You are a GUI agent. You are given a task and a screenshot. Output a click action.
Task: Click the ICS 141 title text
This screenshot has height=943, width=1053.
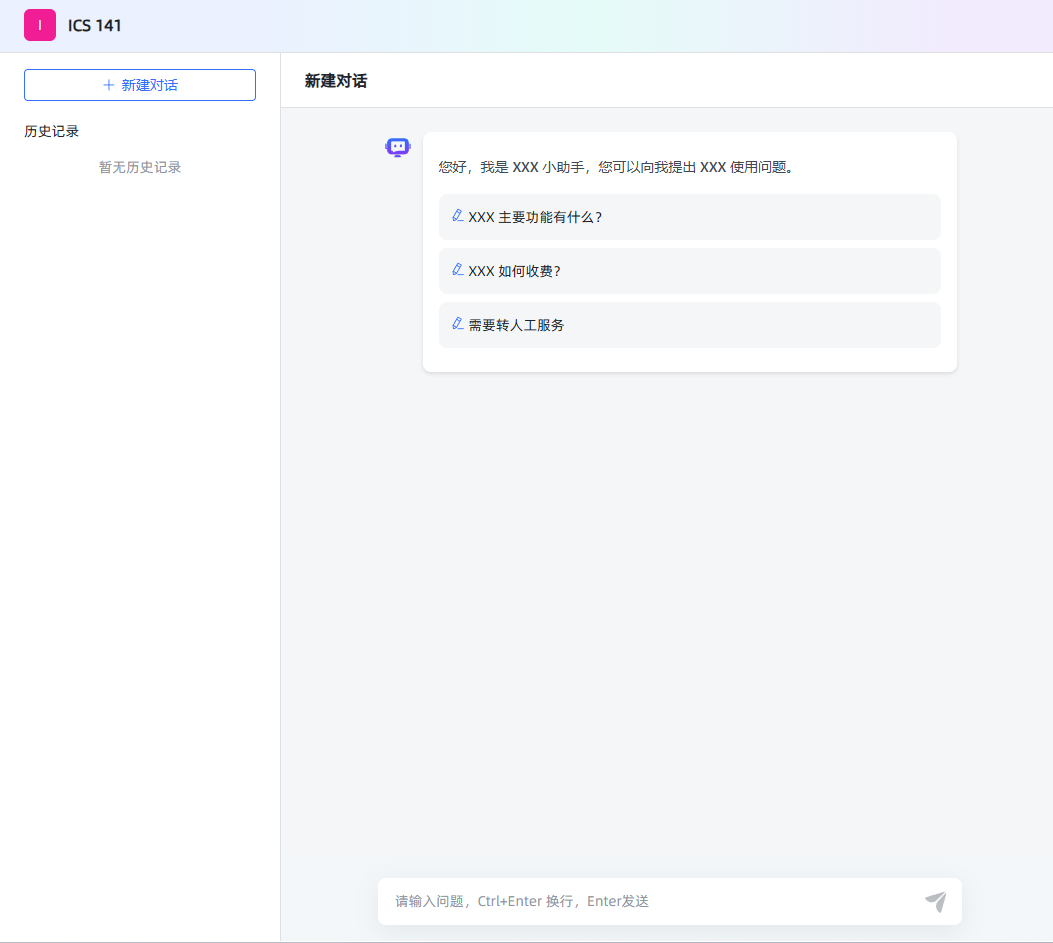click(93, 25)
